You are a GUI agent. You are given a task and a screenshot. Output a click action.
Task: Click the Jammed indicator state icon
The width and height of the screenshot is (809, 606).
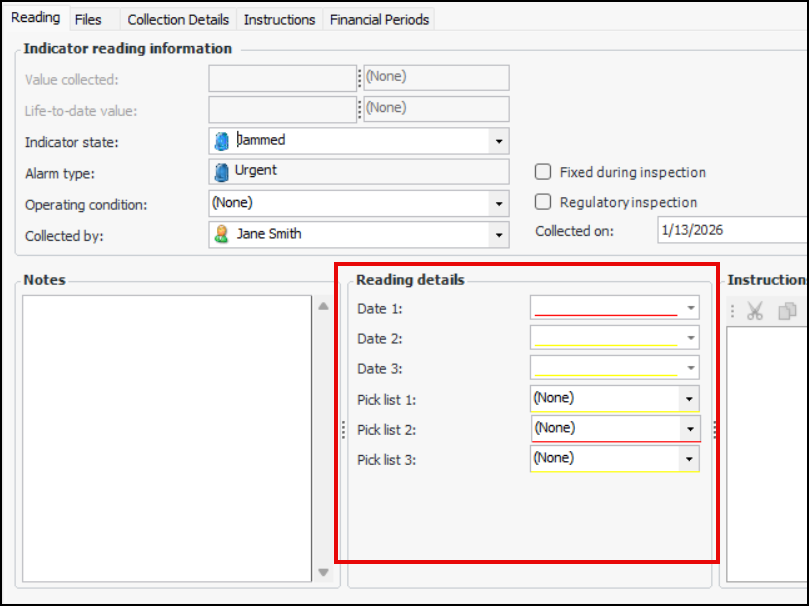pos(222,141)
